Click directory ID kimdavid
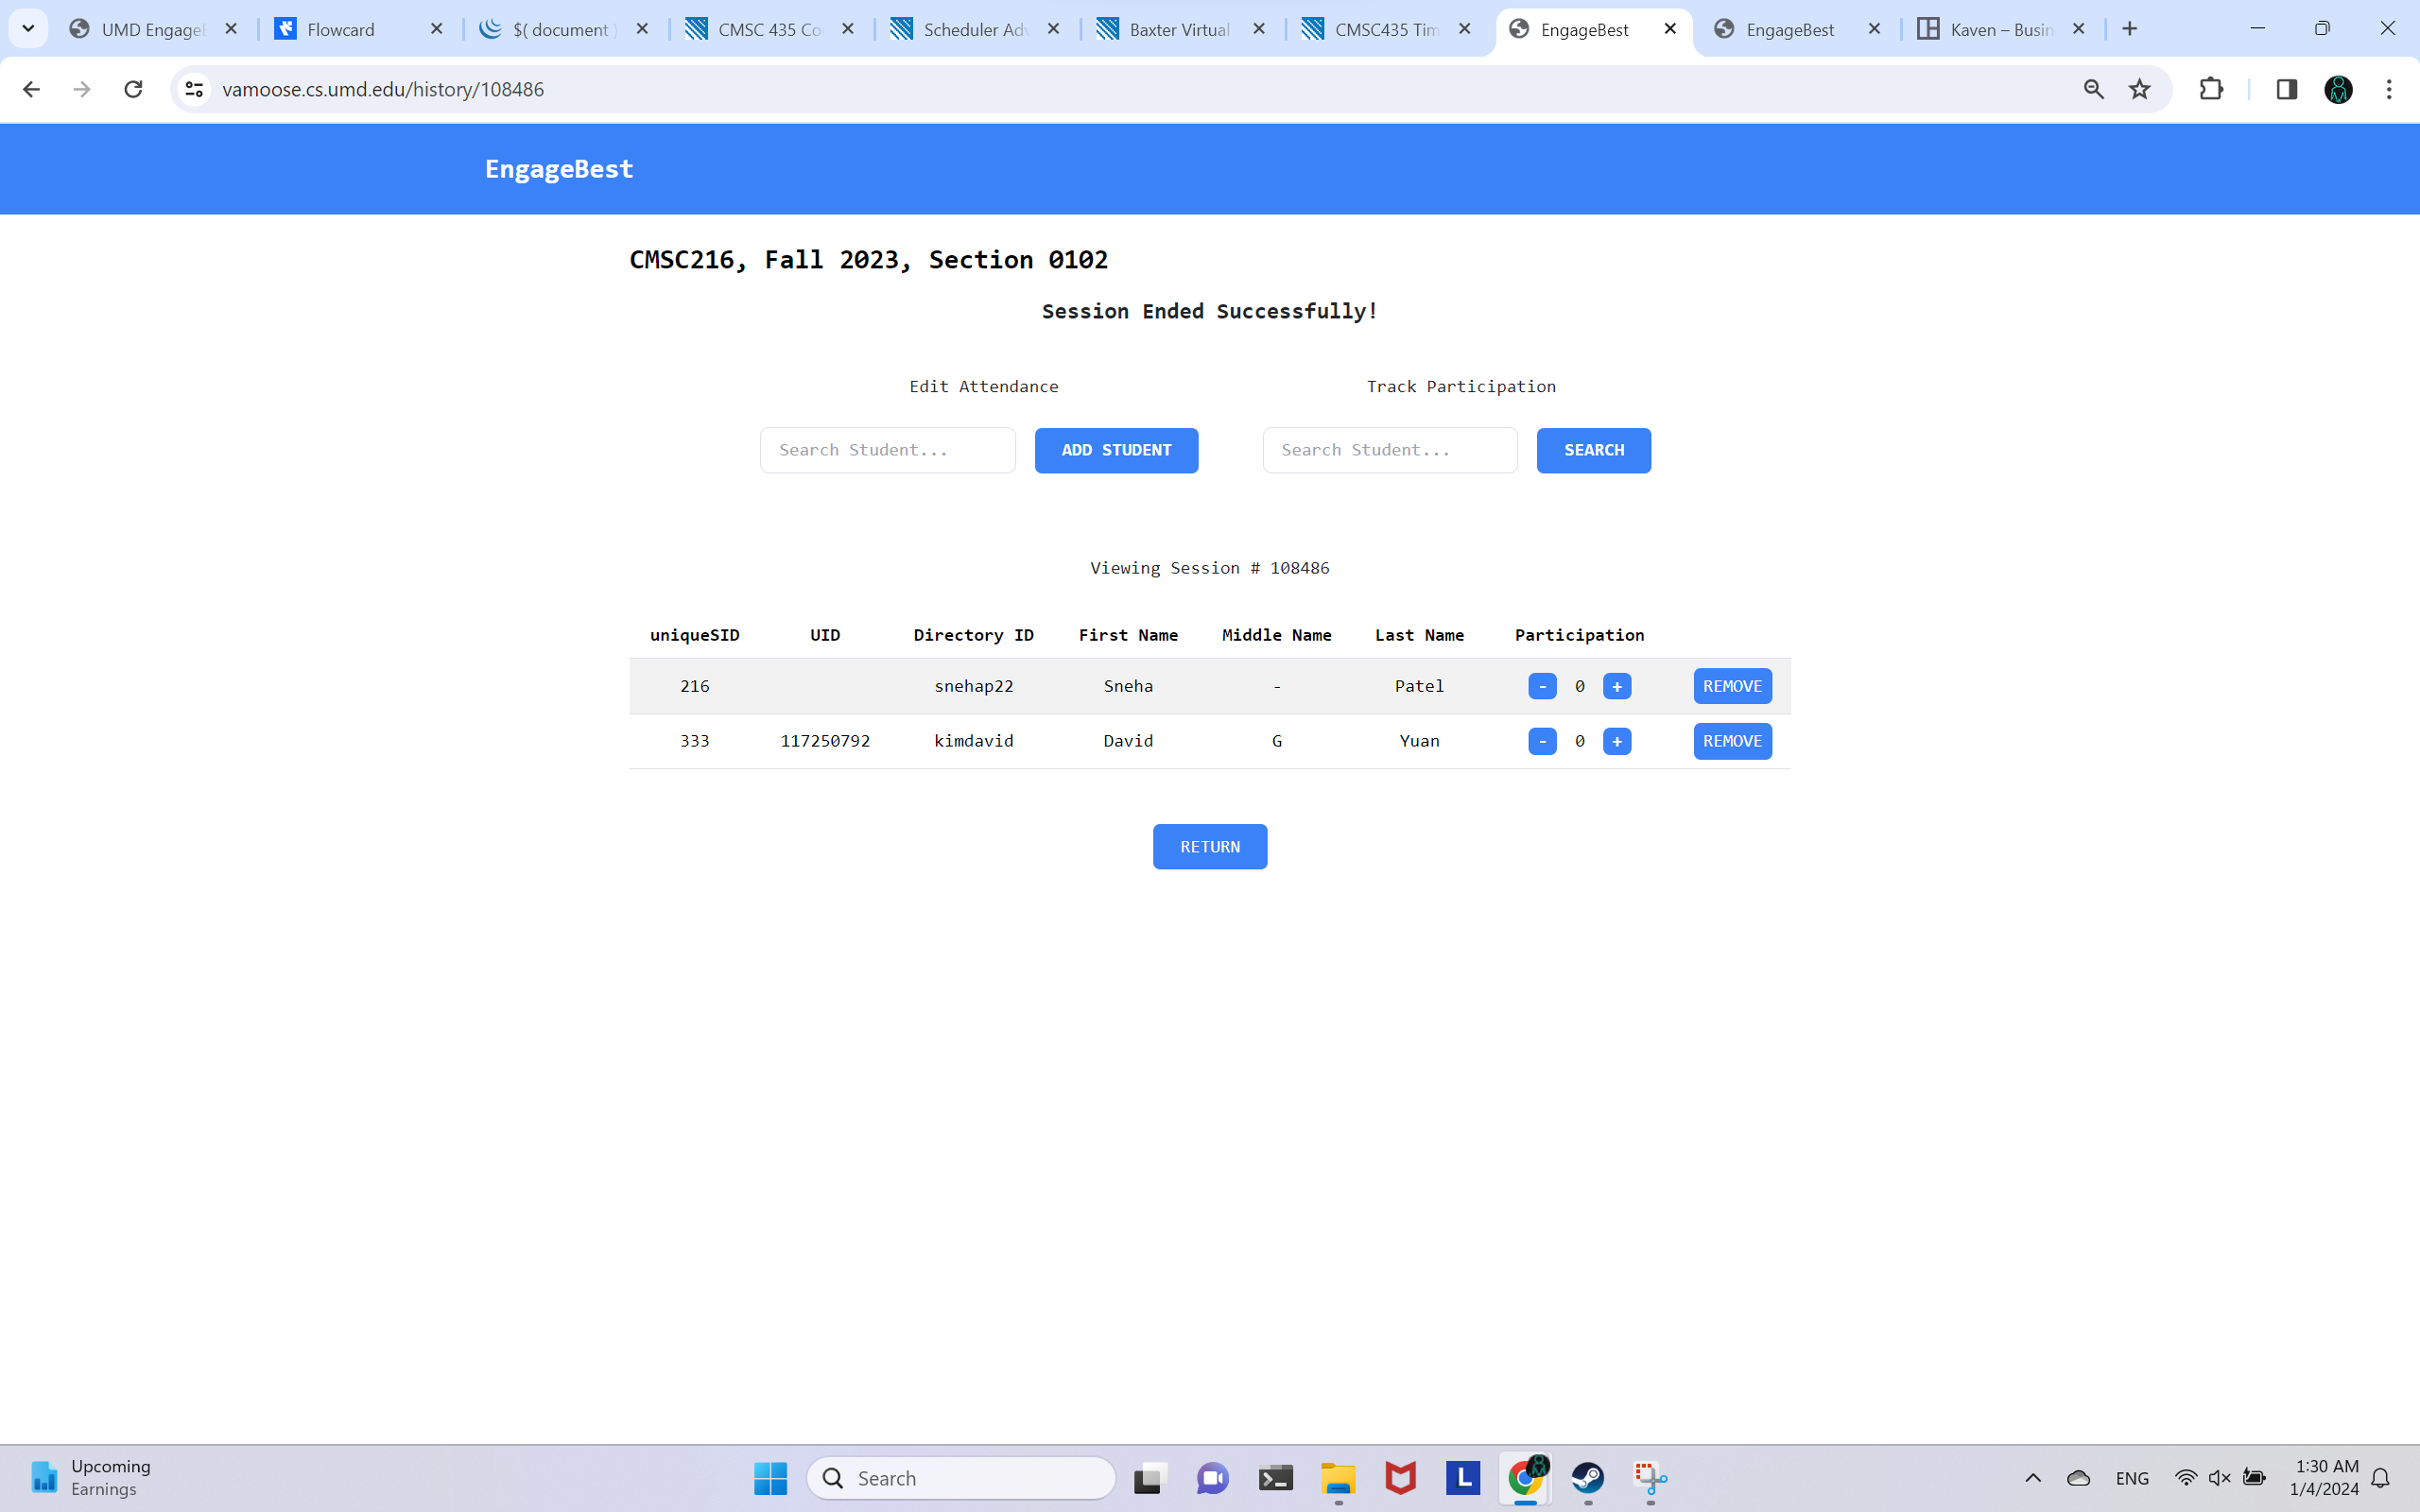 [x=974, y=741]
